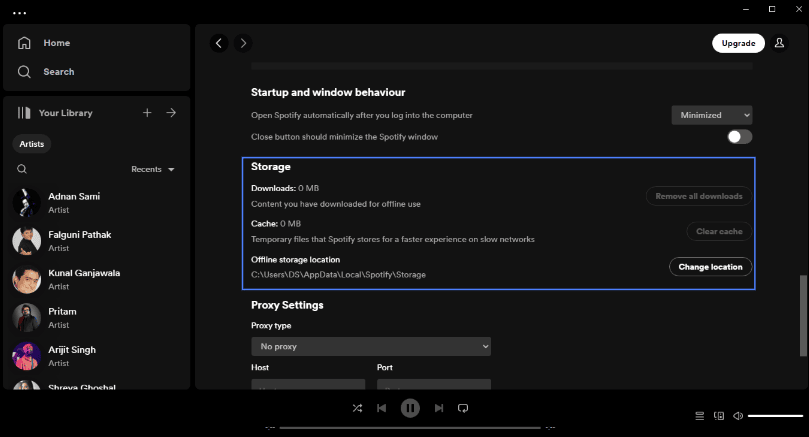The height and width of the screenshot is (437, 809).
Task: Toggle repeat mode
Action: tap(463, 408)
